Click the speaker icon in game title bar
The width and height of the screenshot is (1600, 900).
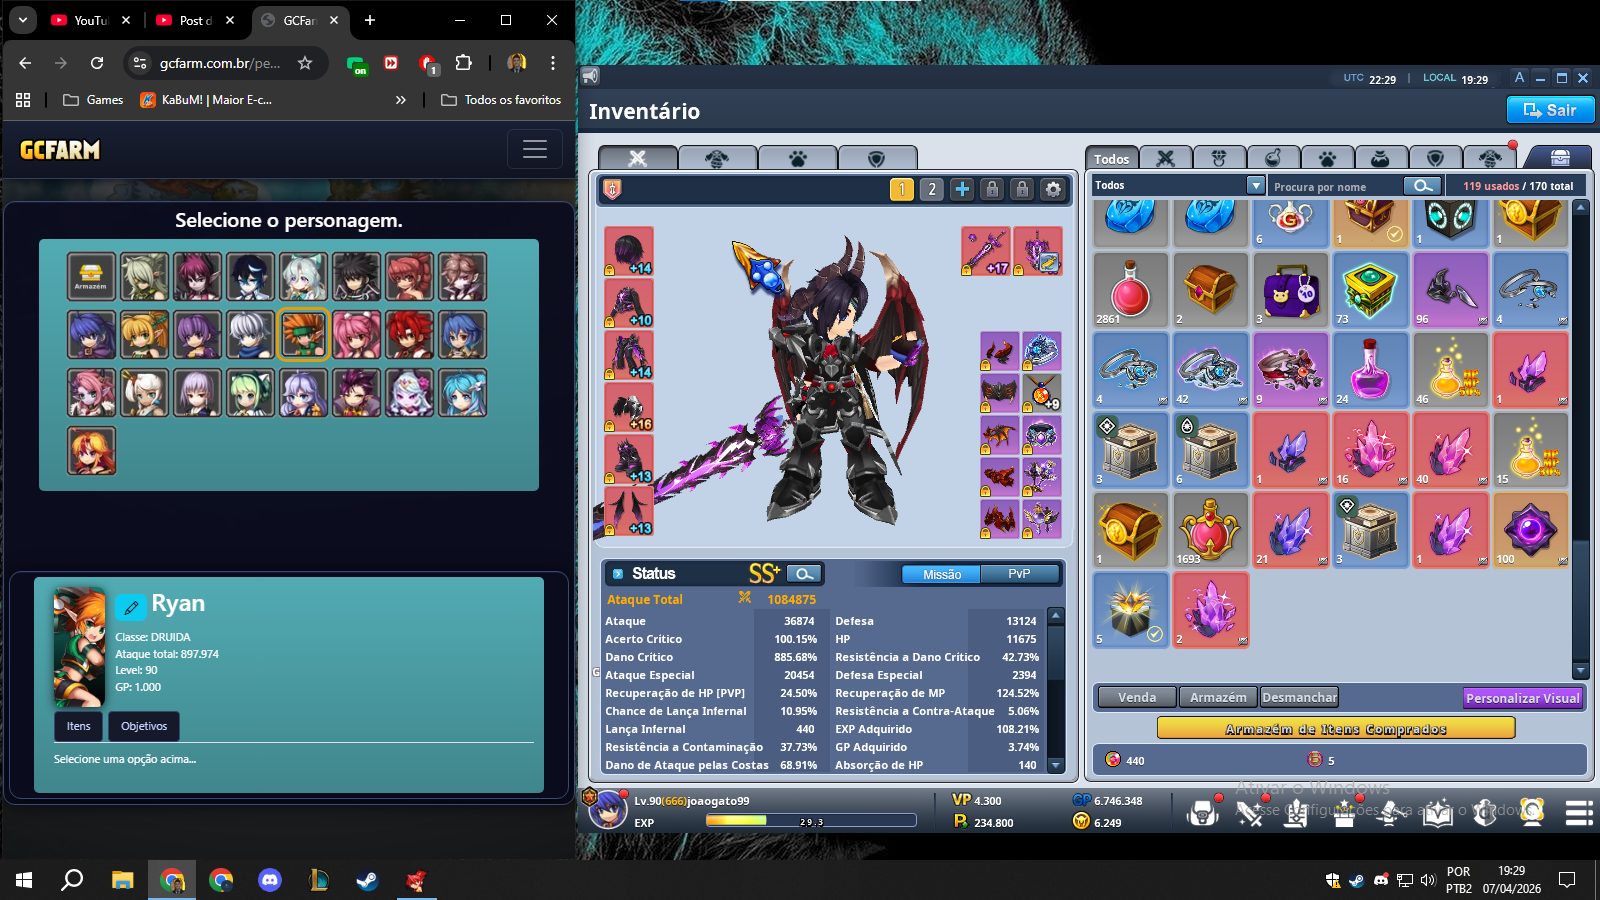click(591, 76)
